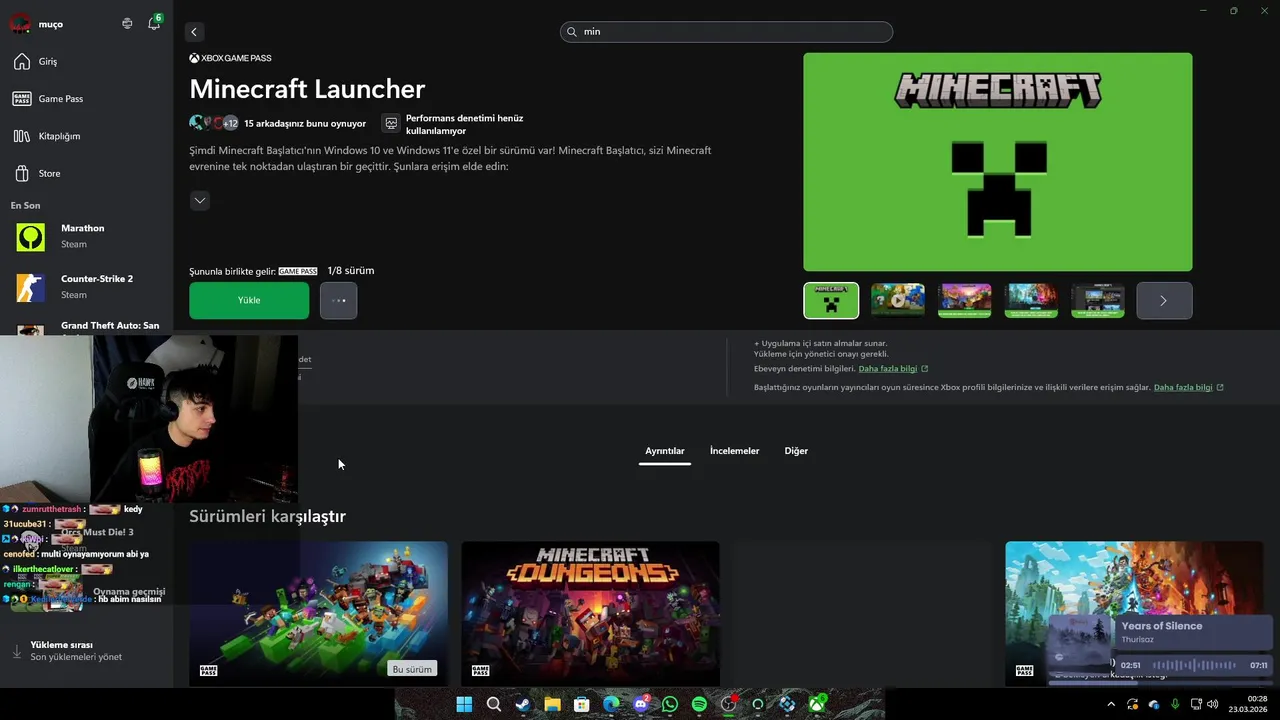This screenshot has width=1280, height=720.
Task: Open taskbar Search
Action: coord(494,704)
